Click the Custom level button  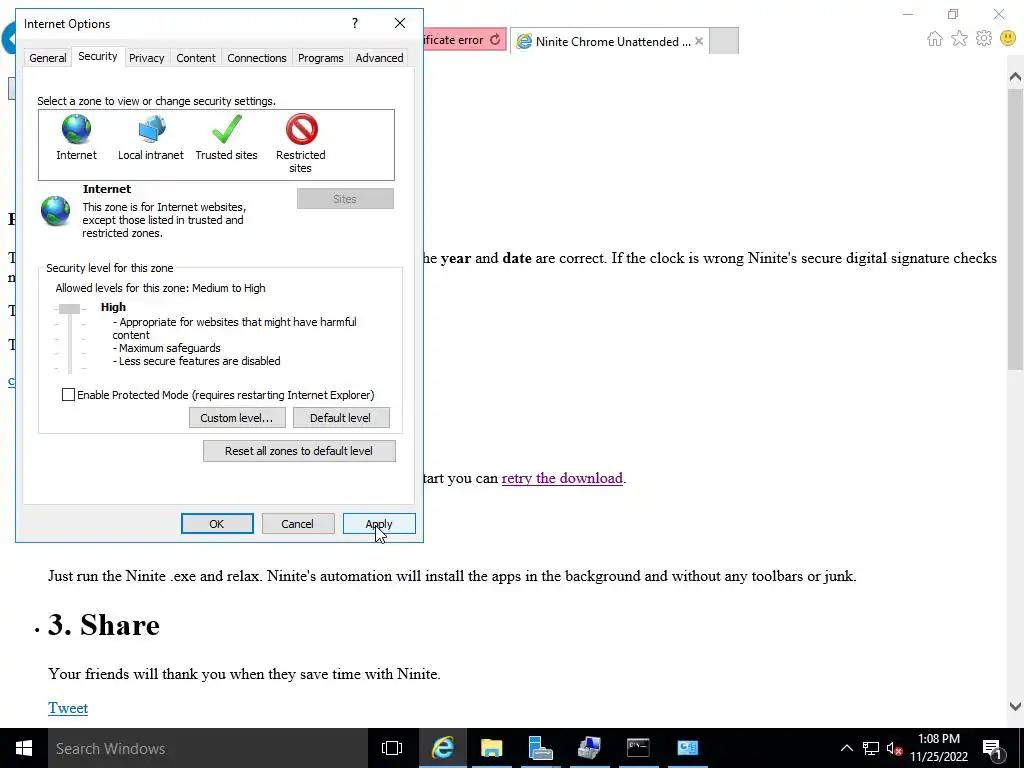pos(237,418)
